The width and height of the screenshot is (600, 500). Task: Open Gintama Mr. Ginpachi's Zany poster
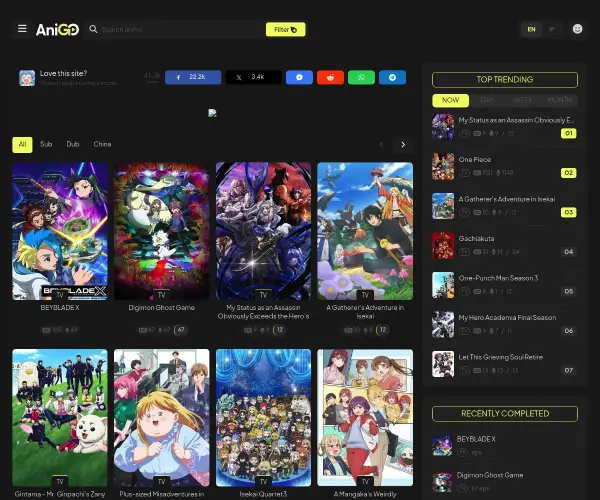coord(60,417)
